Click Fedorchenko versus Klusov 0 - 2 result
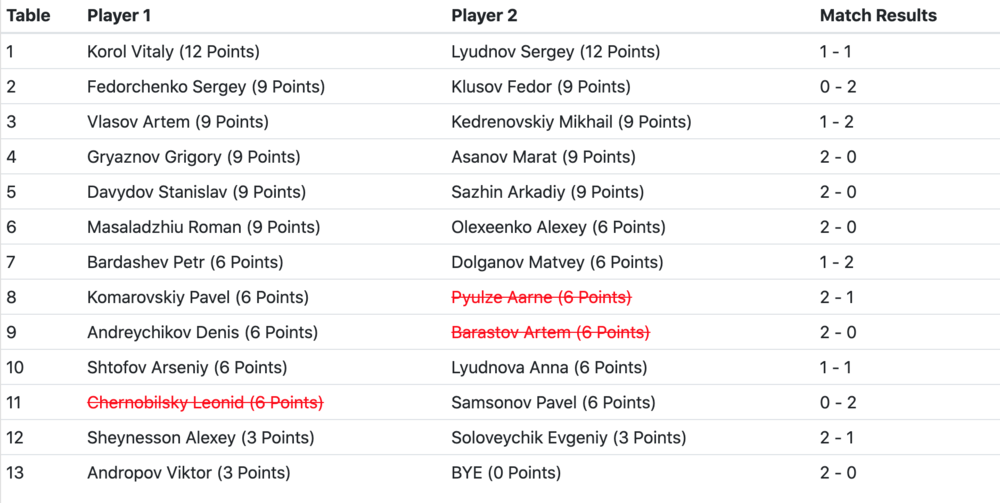1000x503 pixels. pos(837,87)
